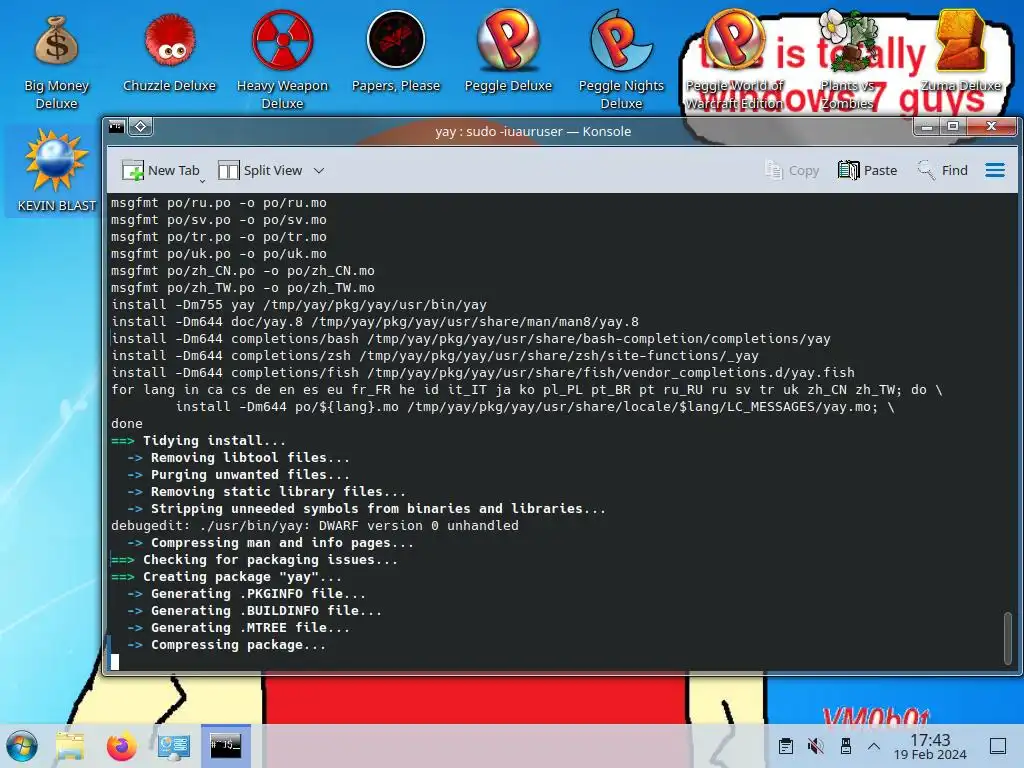Image resolution: width=1024 pixels, height=768 pixels.
Task: Click terminal cursor input line
Action: tap(115, 662)
